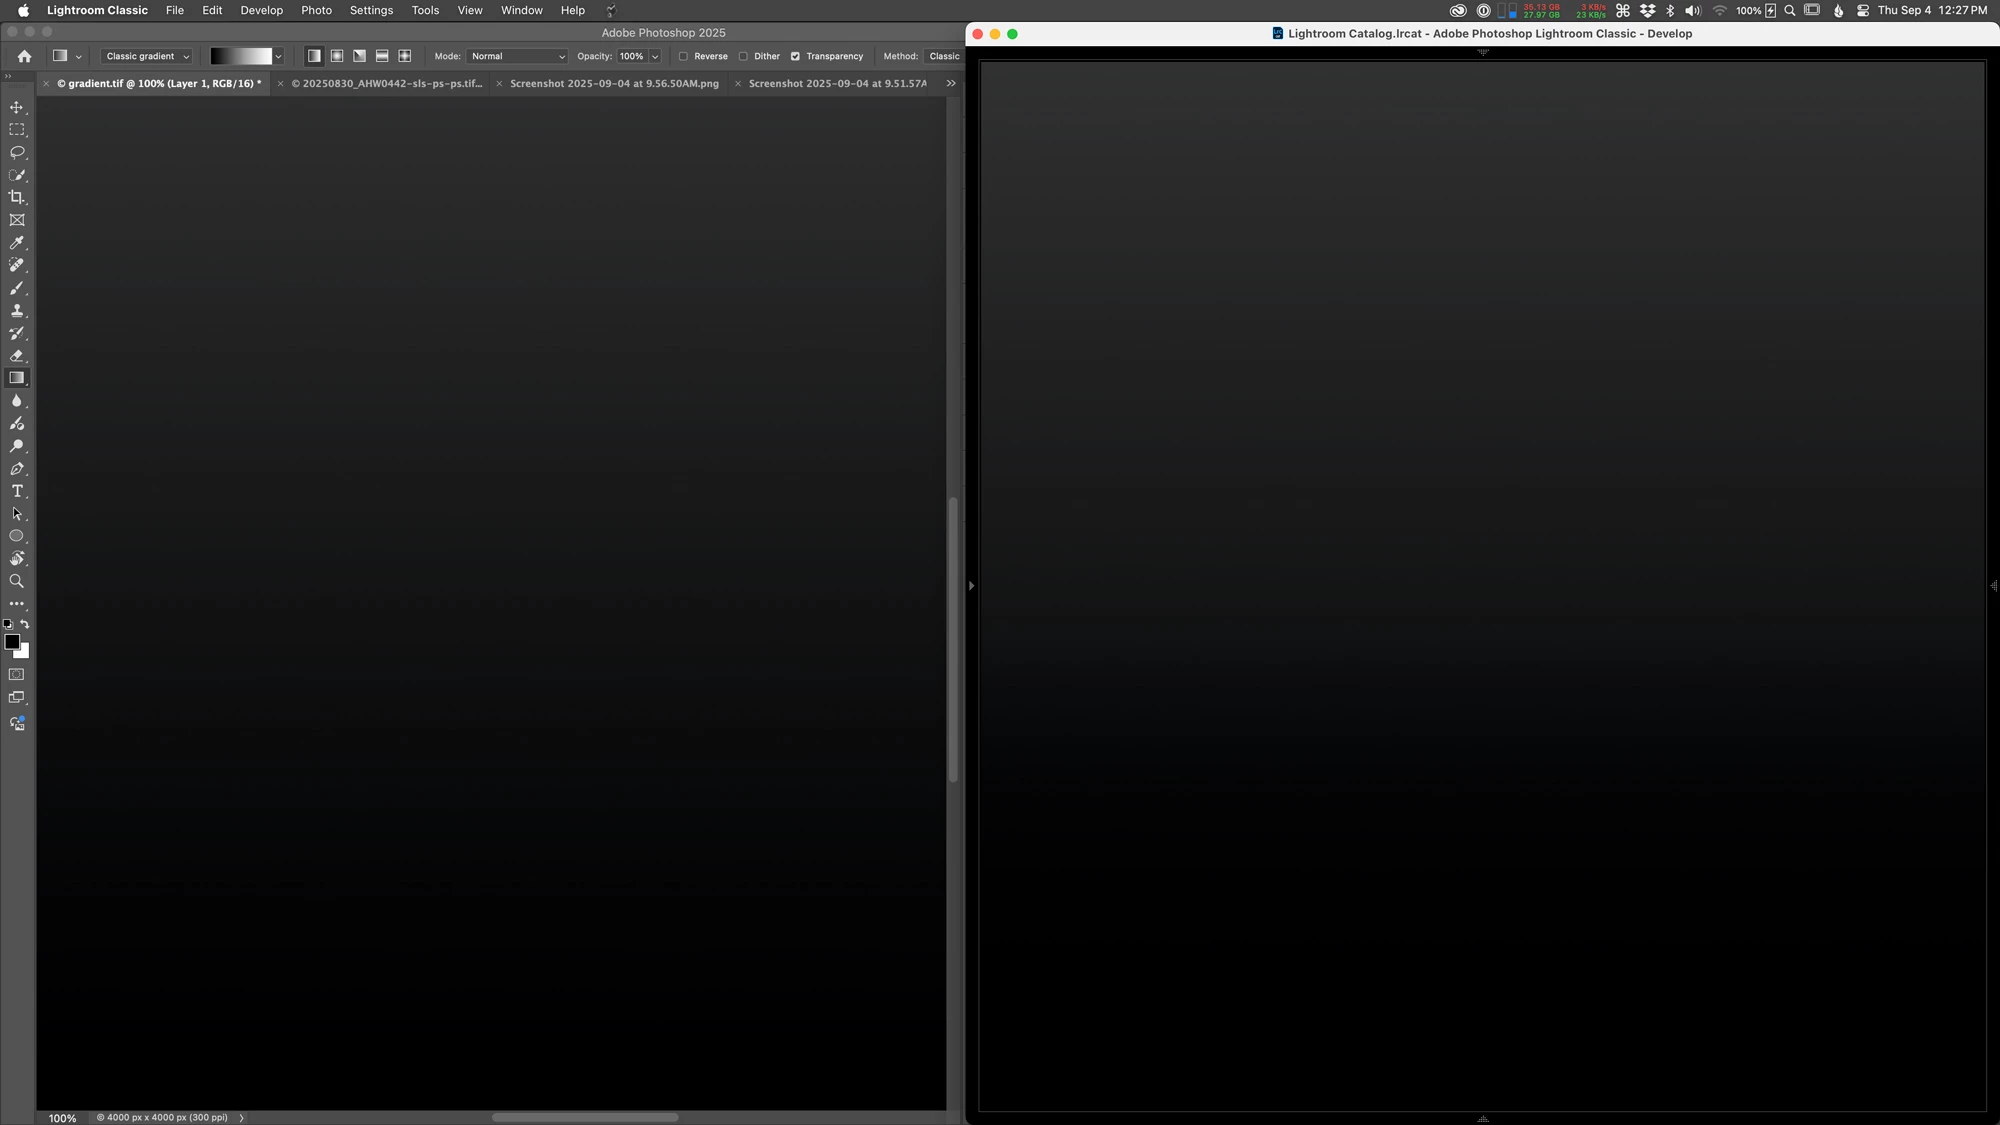
Task: Open the Develop menu
Action: [x=261, y=10]
